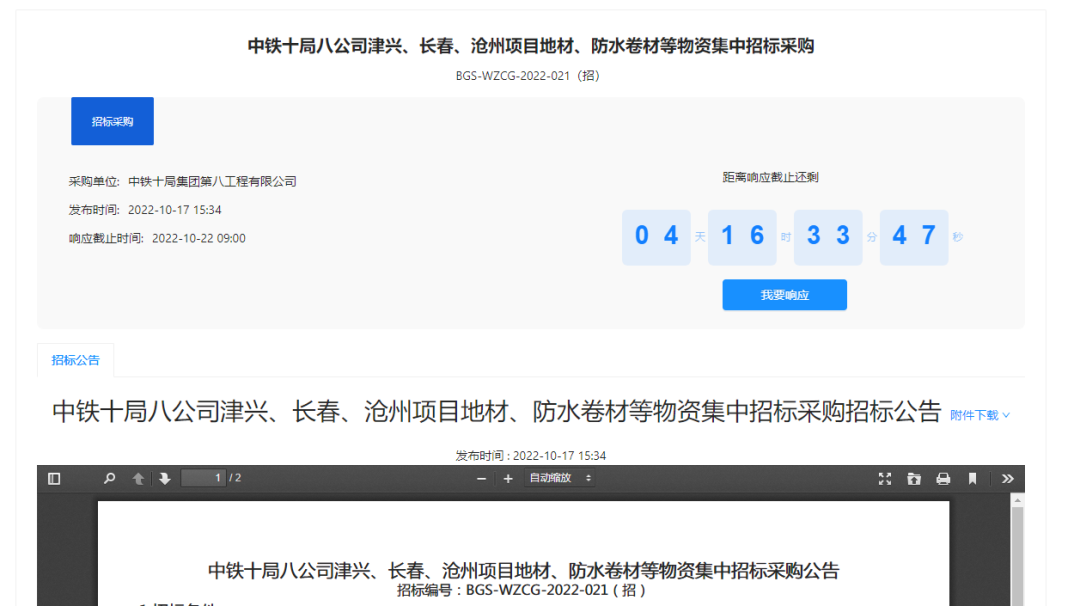The height and width of the screenshot is (606, 1080).
Task: Click company name 中铁十局集团第八工程有限公司
Action: (x=212, y=181)
